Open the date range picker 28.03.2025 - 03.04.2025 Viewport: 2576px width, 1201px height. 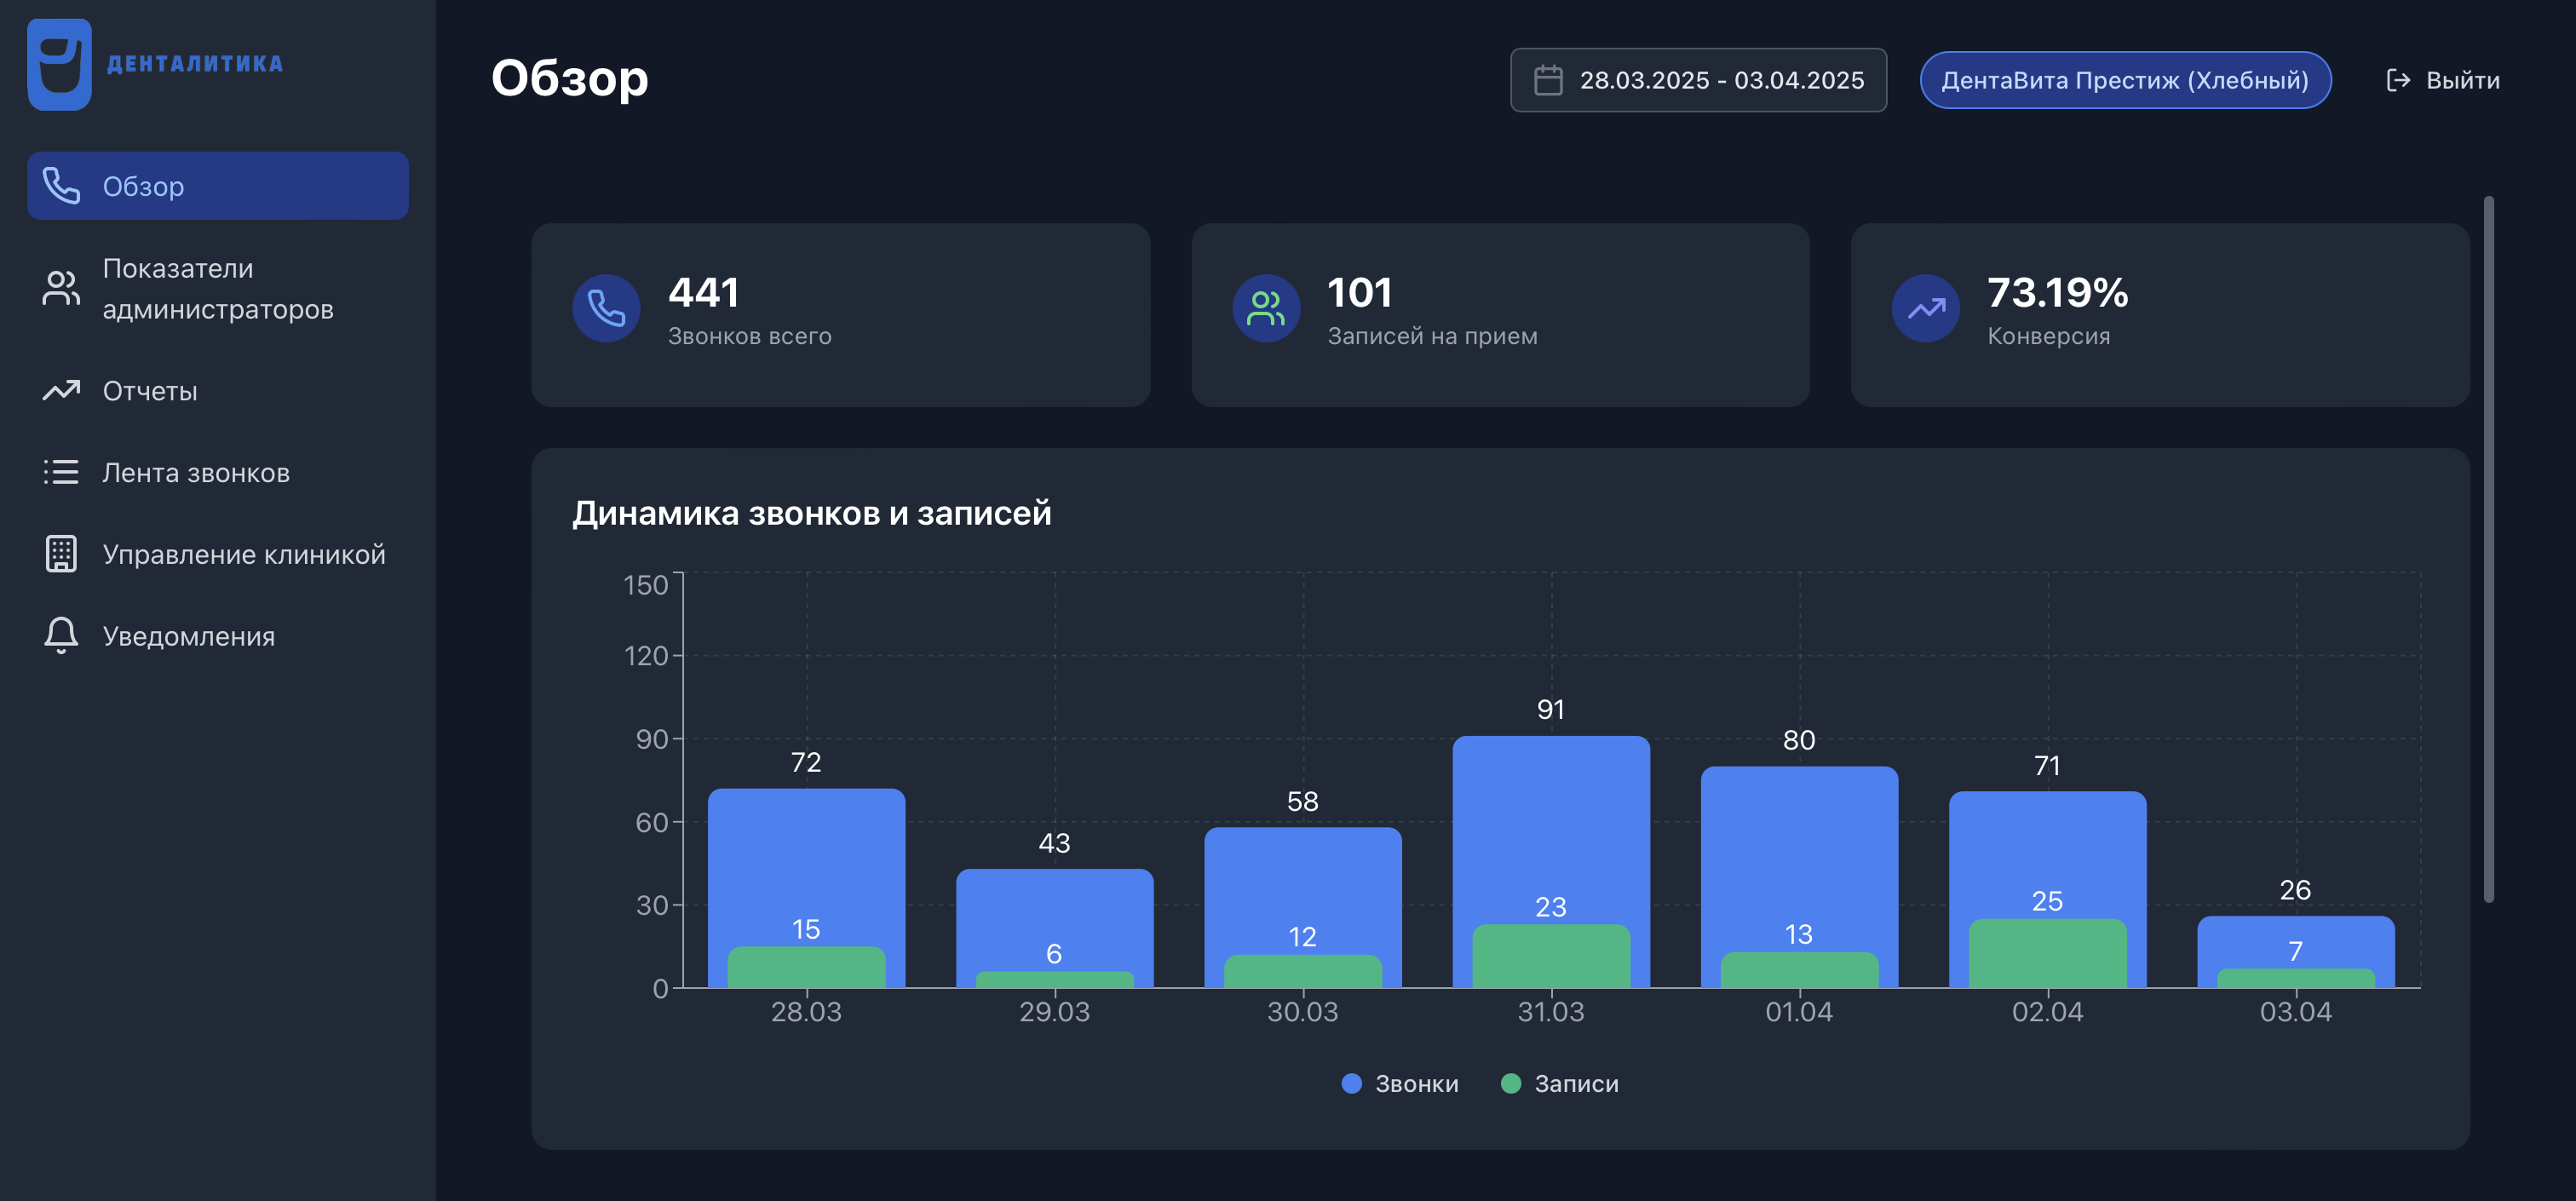1720,80
